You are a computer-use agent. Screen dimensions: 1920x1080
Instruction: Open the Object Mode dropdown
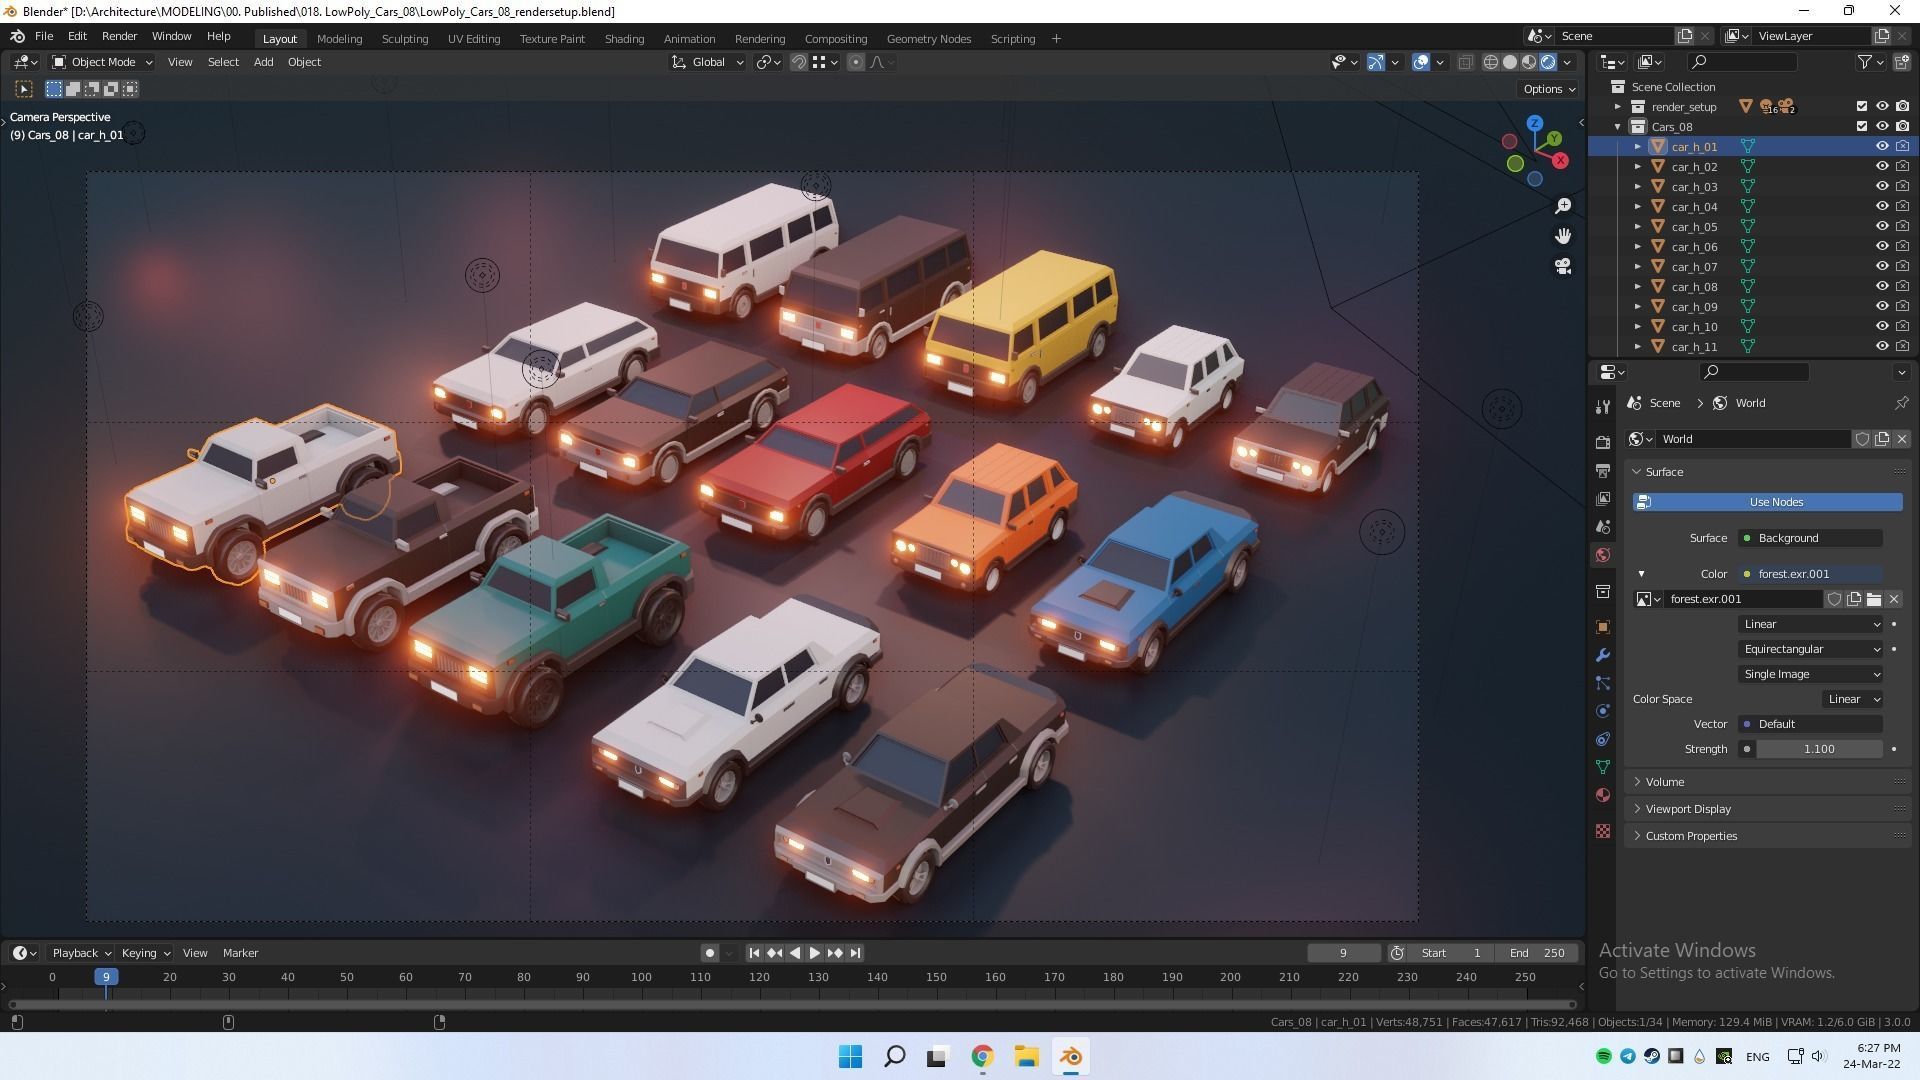(102, 62)
